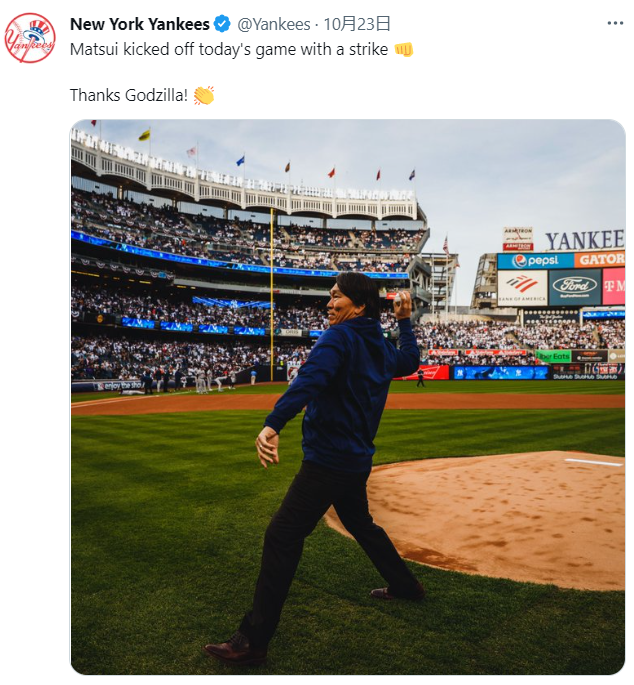Image resolution: width=634 pixels, height=685 pixels.
Task: Open the three-dot more options menu
Action: (615, 23)
